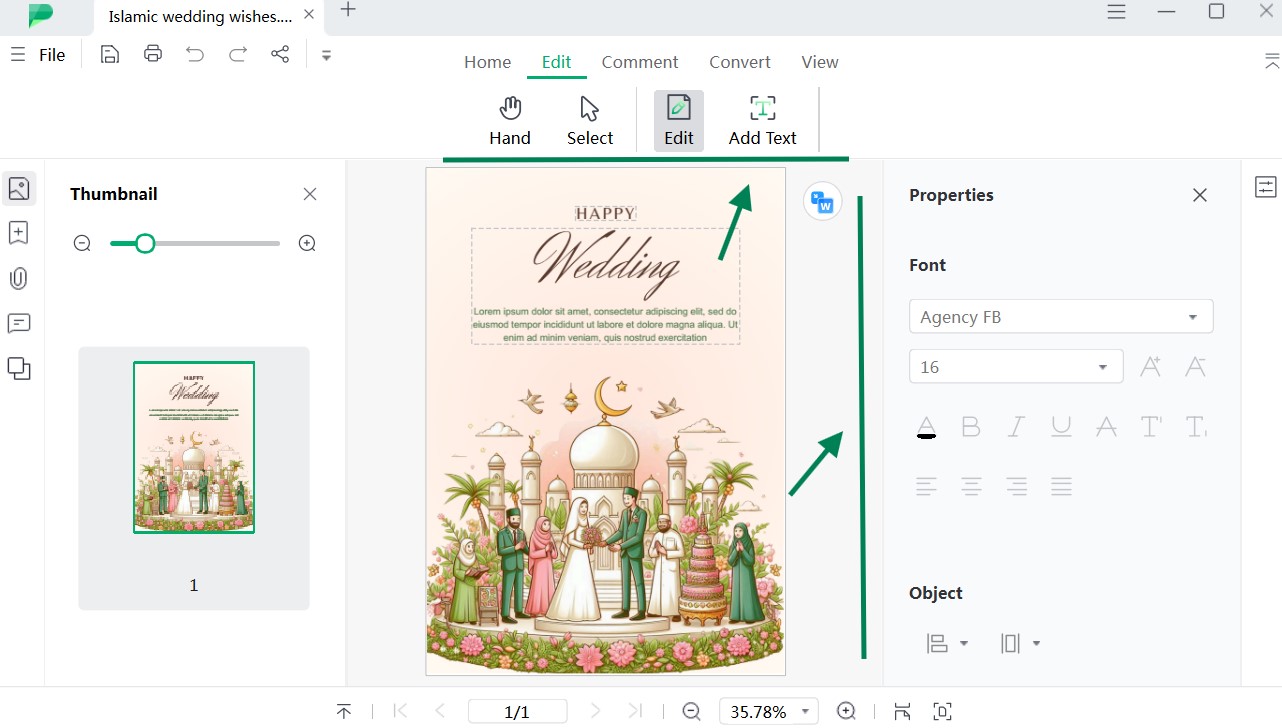Viewport: 1282px width, 728px height.
Task: Open the thumbnail panel sidebar icon
Action: point(19,188)
